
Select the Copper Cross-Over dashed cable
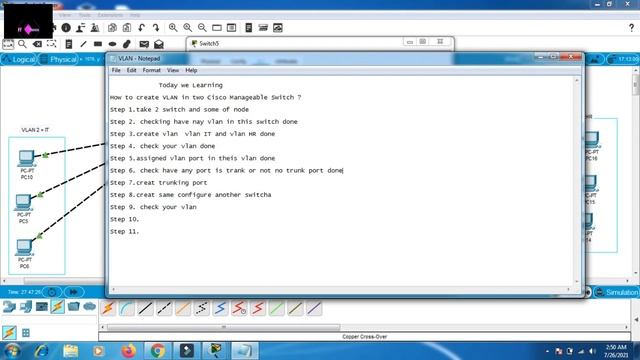[x=164, y=308]
